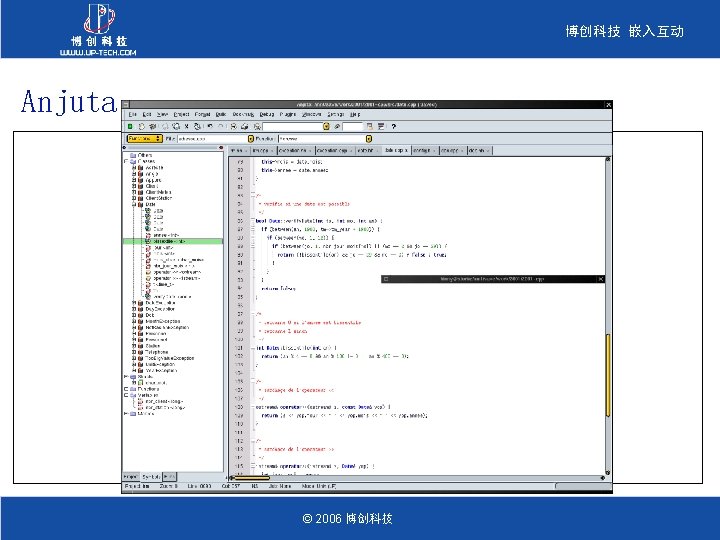This screenshot has width=720, height=540.
Task: Click the horizontal scrollbar's yellow thumb below the code
Action: coord(253,478)
